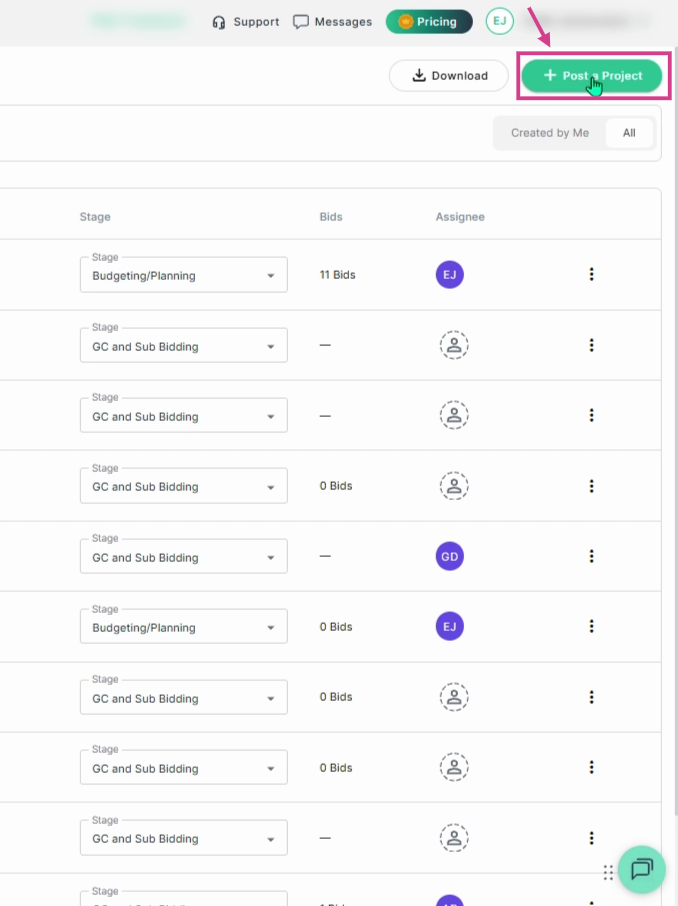
Task: Sort by the Assignee column header
Action: click(x=460, y=217)
